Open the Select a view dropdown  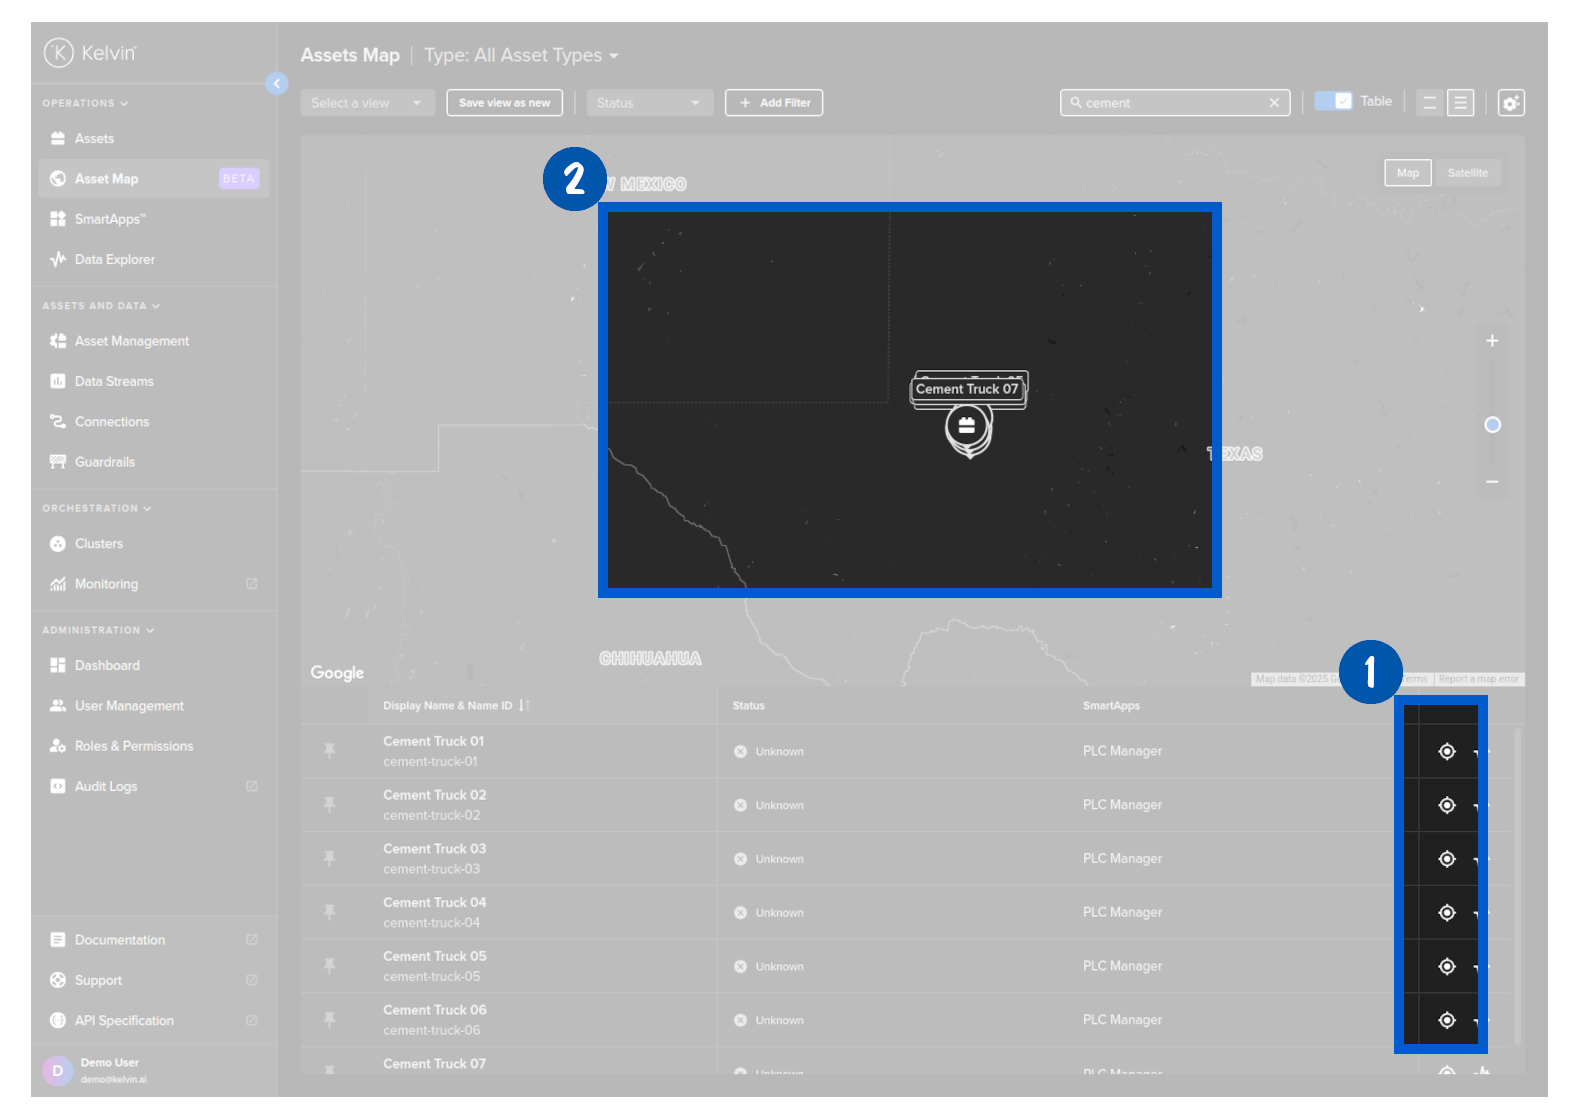[x=367, y=103]
